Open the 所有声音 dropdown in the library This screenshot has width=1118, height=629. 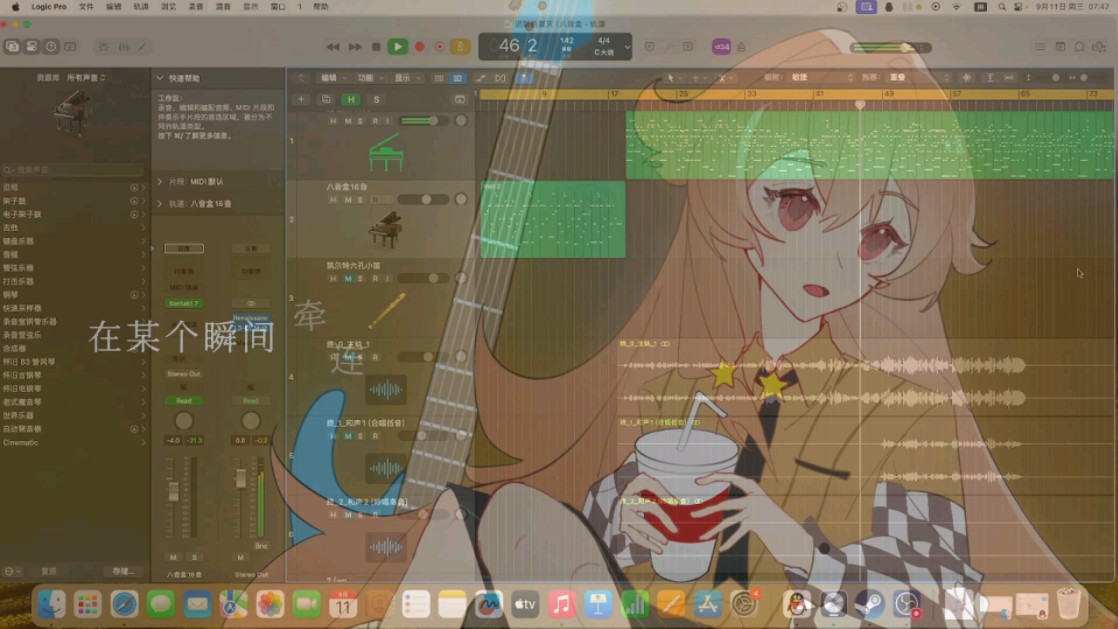[86, 78]
